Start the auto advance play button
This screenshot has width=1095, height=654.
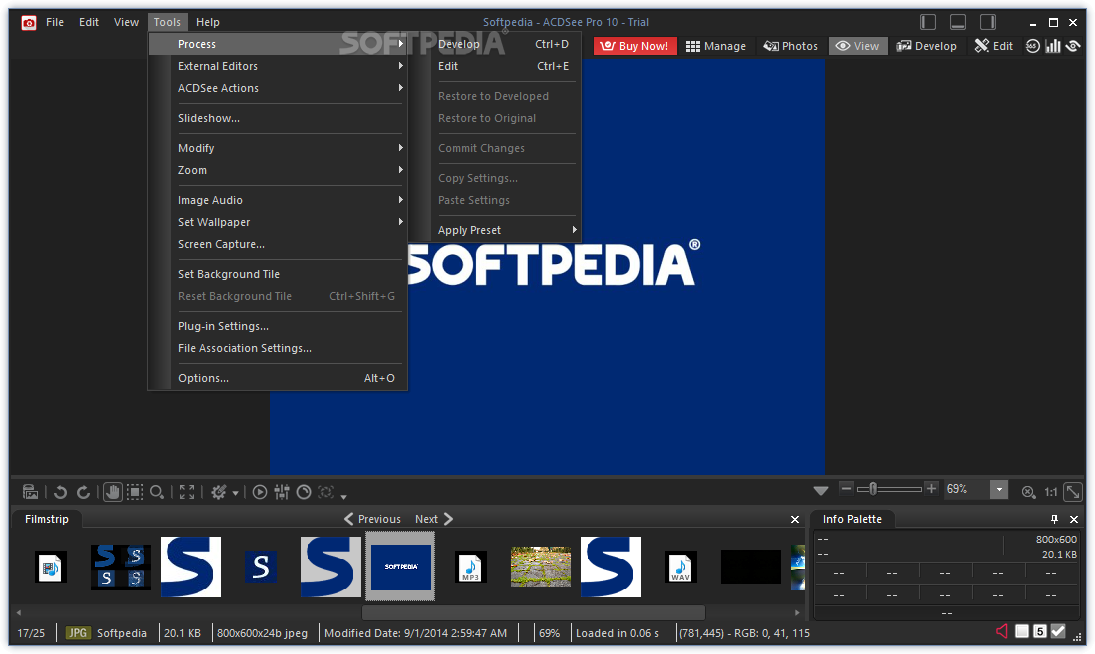(260, 492)
